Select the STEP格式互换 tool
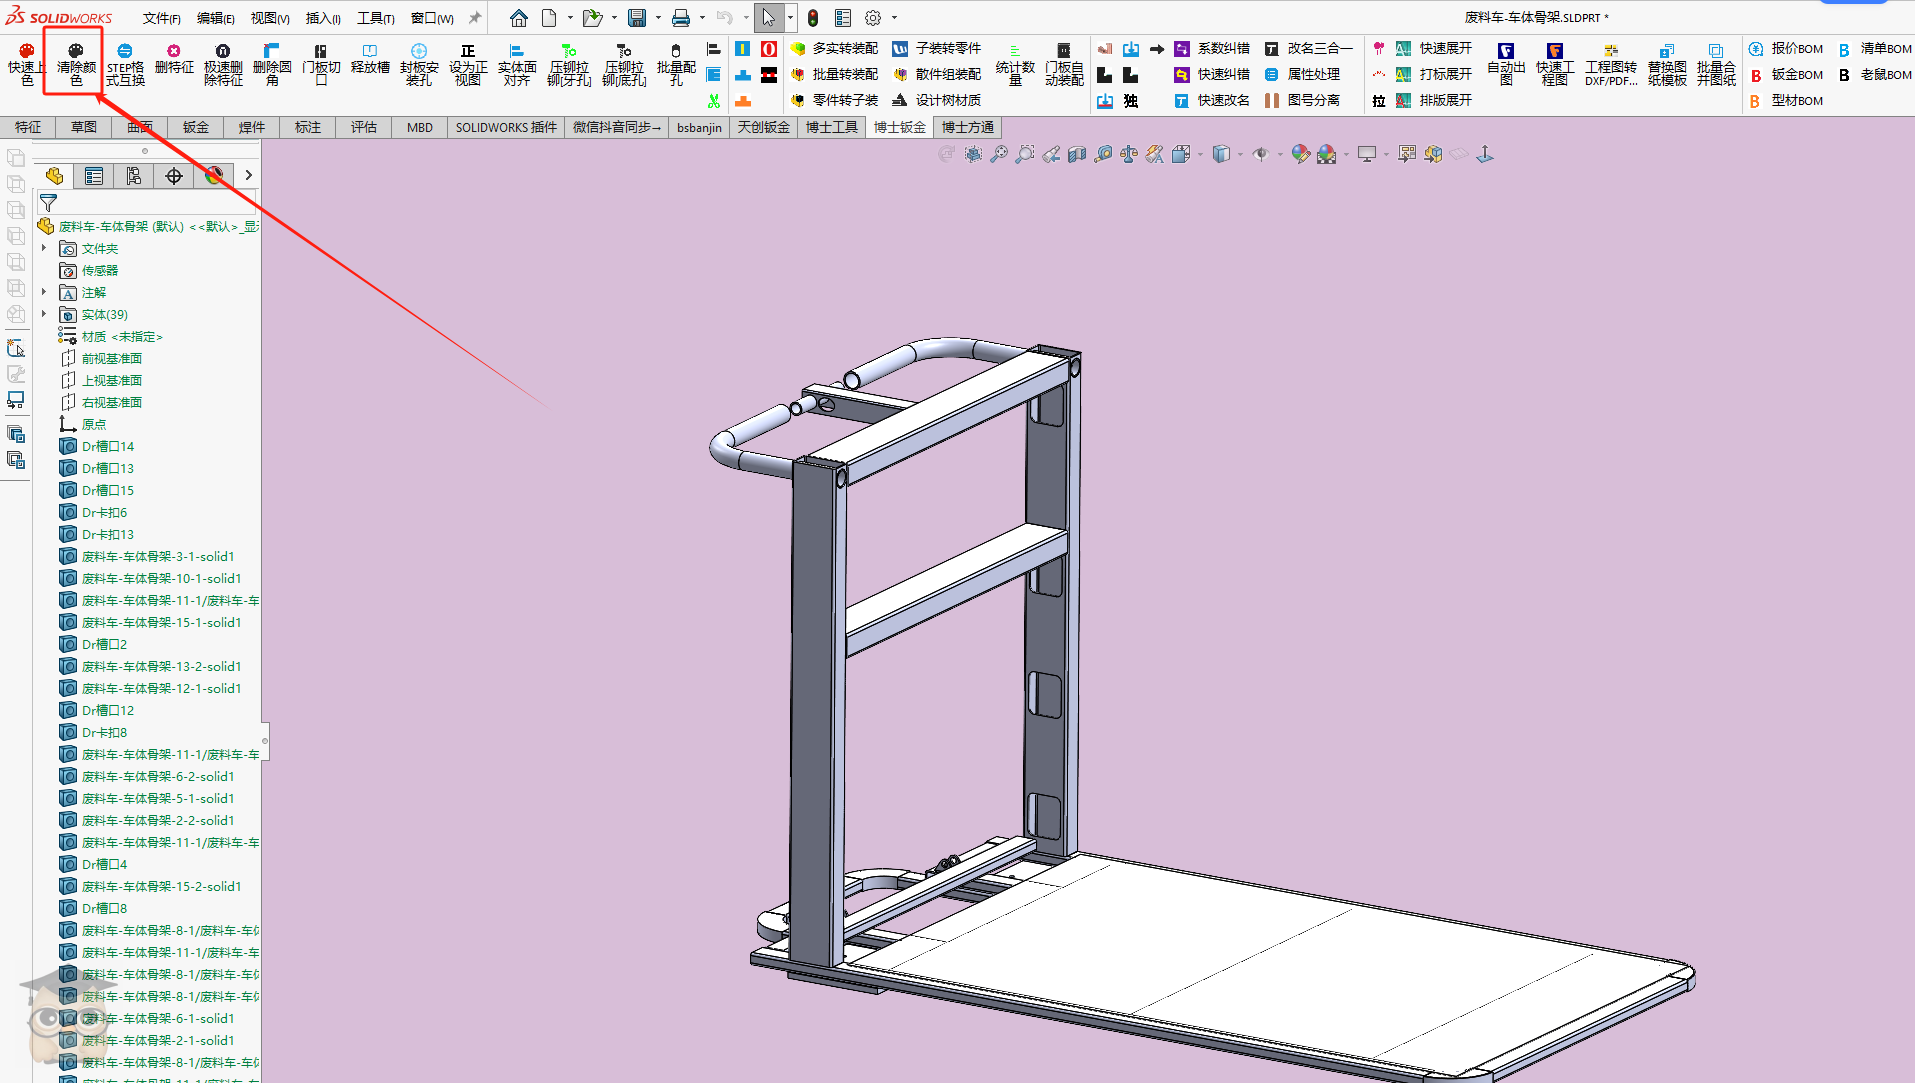1915x1083 pixels. pos(125,64)
